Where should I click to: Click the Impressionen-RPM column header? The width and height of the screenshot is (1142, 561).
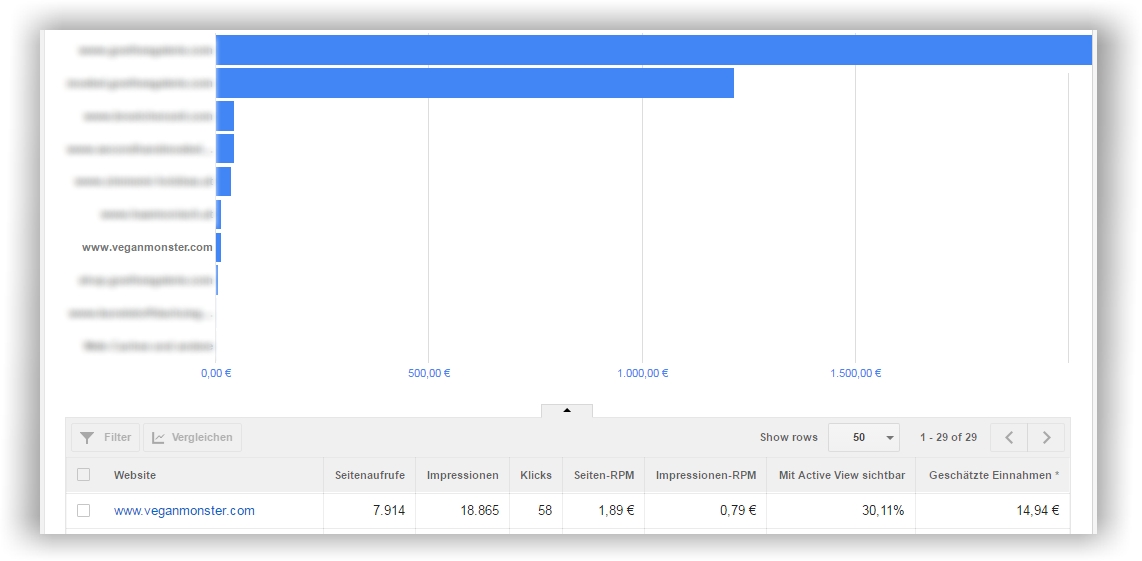click(x=705, y=475)
